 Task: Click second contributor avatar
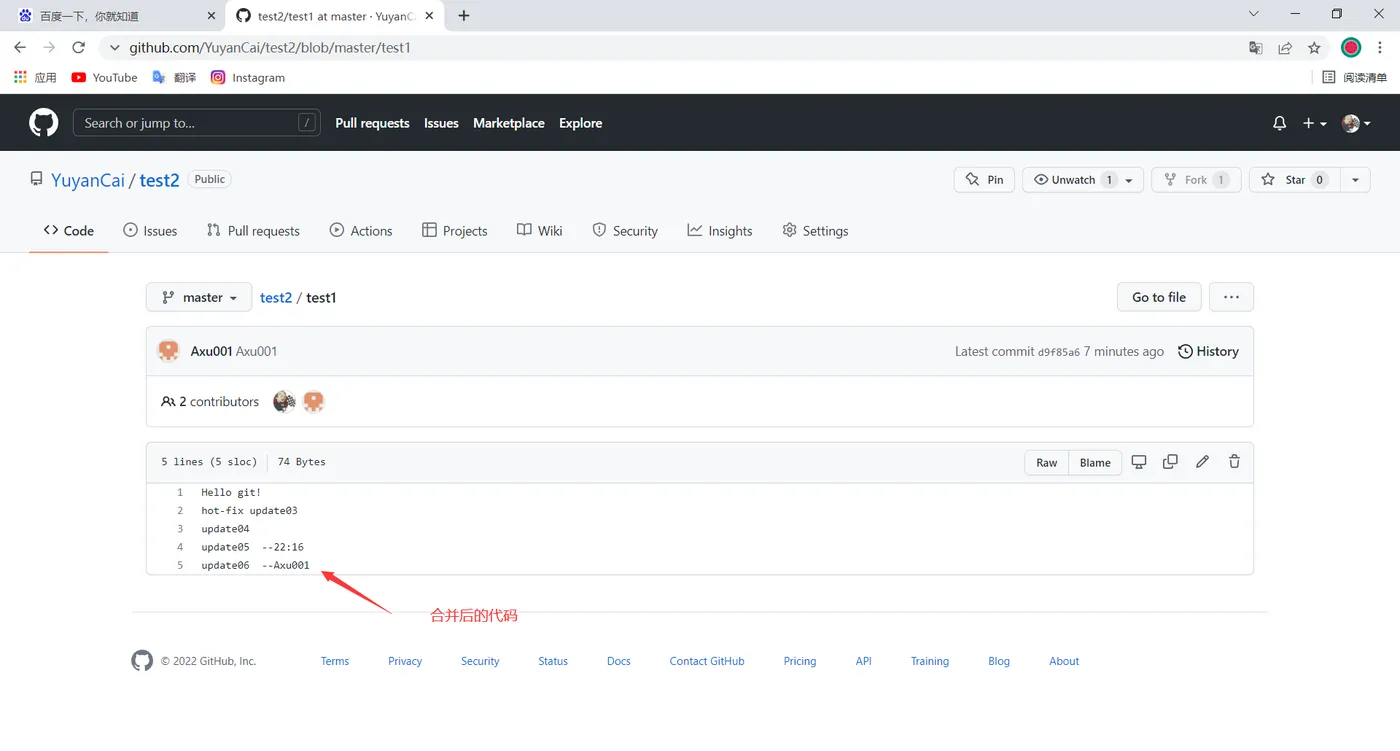pyautogui.click(x=314, y=401)
